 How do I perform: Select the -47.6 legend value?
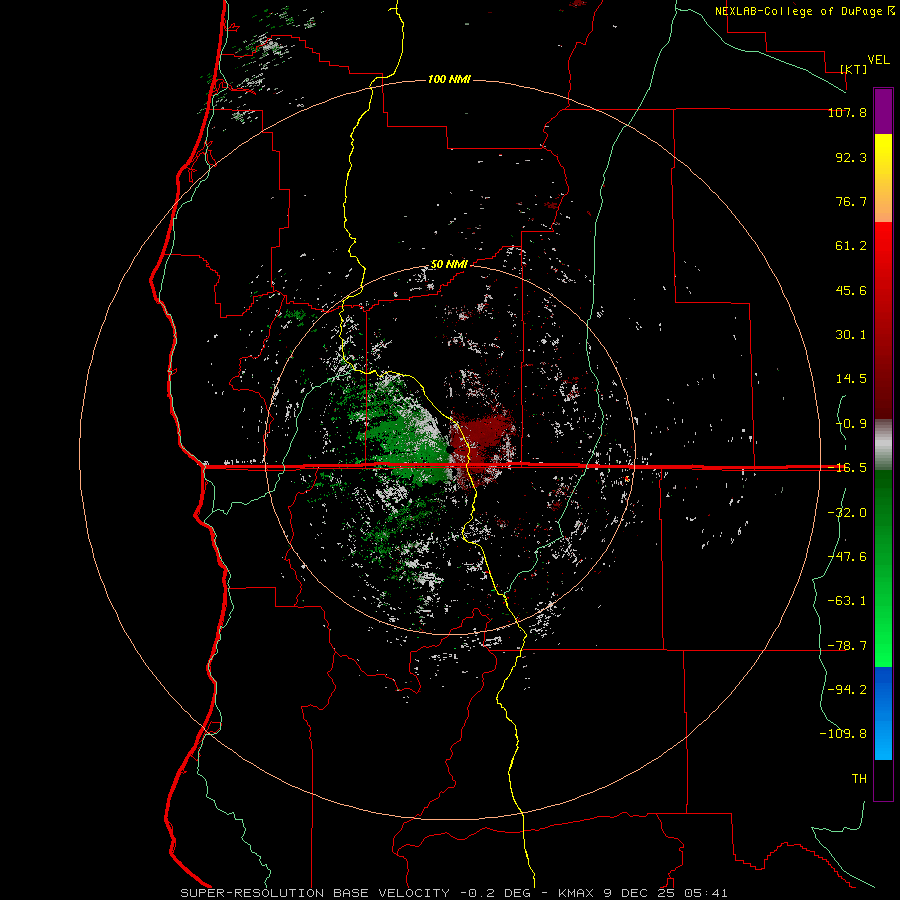(847, 557)
